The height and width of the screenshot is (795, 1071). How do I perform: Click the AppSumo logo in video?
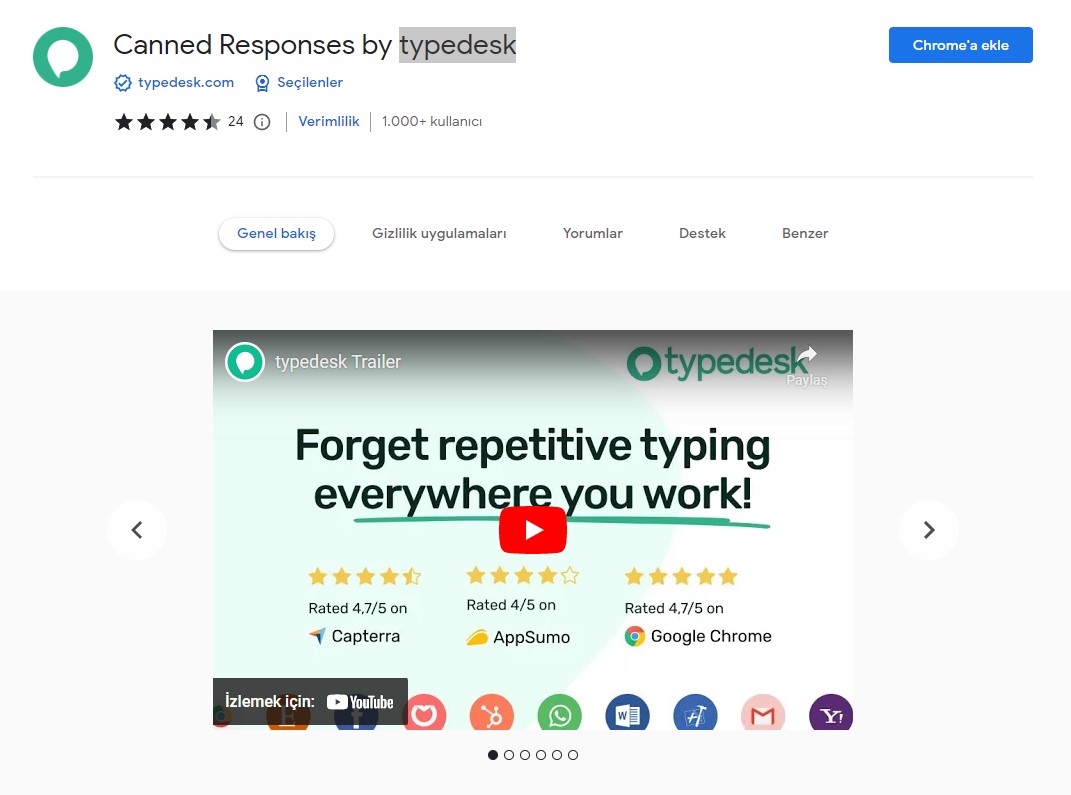click(518, 637)
